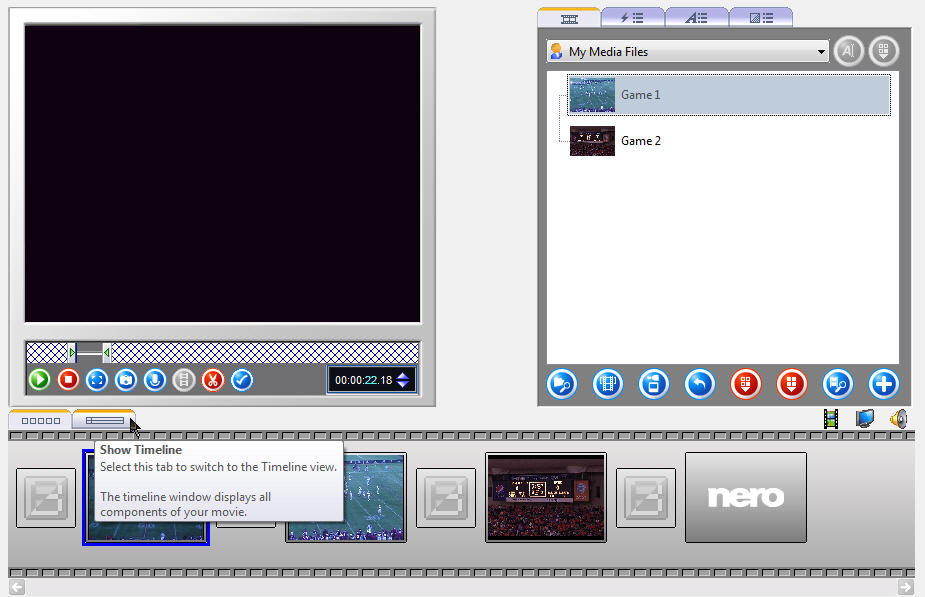Select the scoreboard clip in the storyboard
925x597 pixels.
tap(546, 497)
